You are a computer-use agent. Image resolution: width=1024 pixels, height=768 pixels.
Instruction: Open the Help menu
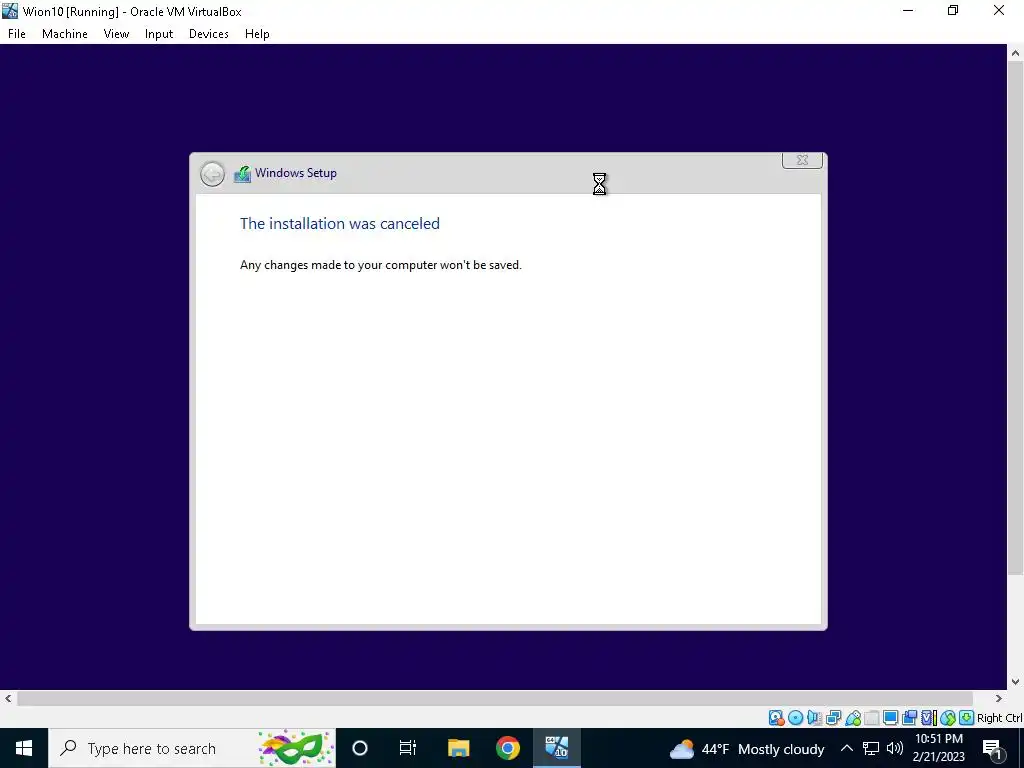coord(257,34)
